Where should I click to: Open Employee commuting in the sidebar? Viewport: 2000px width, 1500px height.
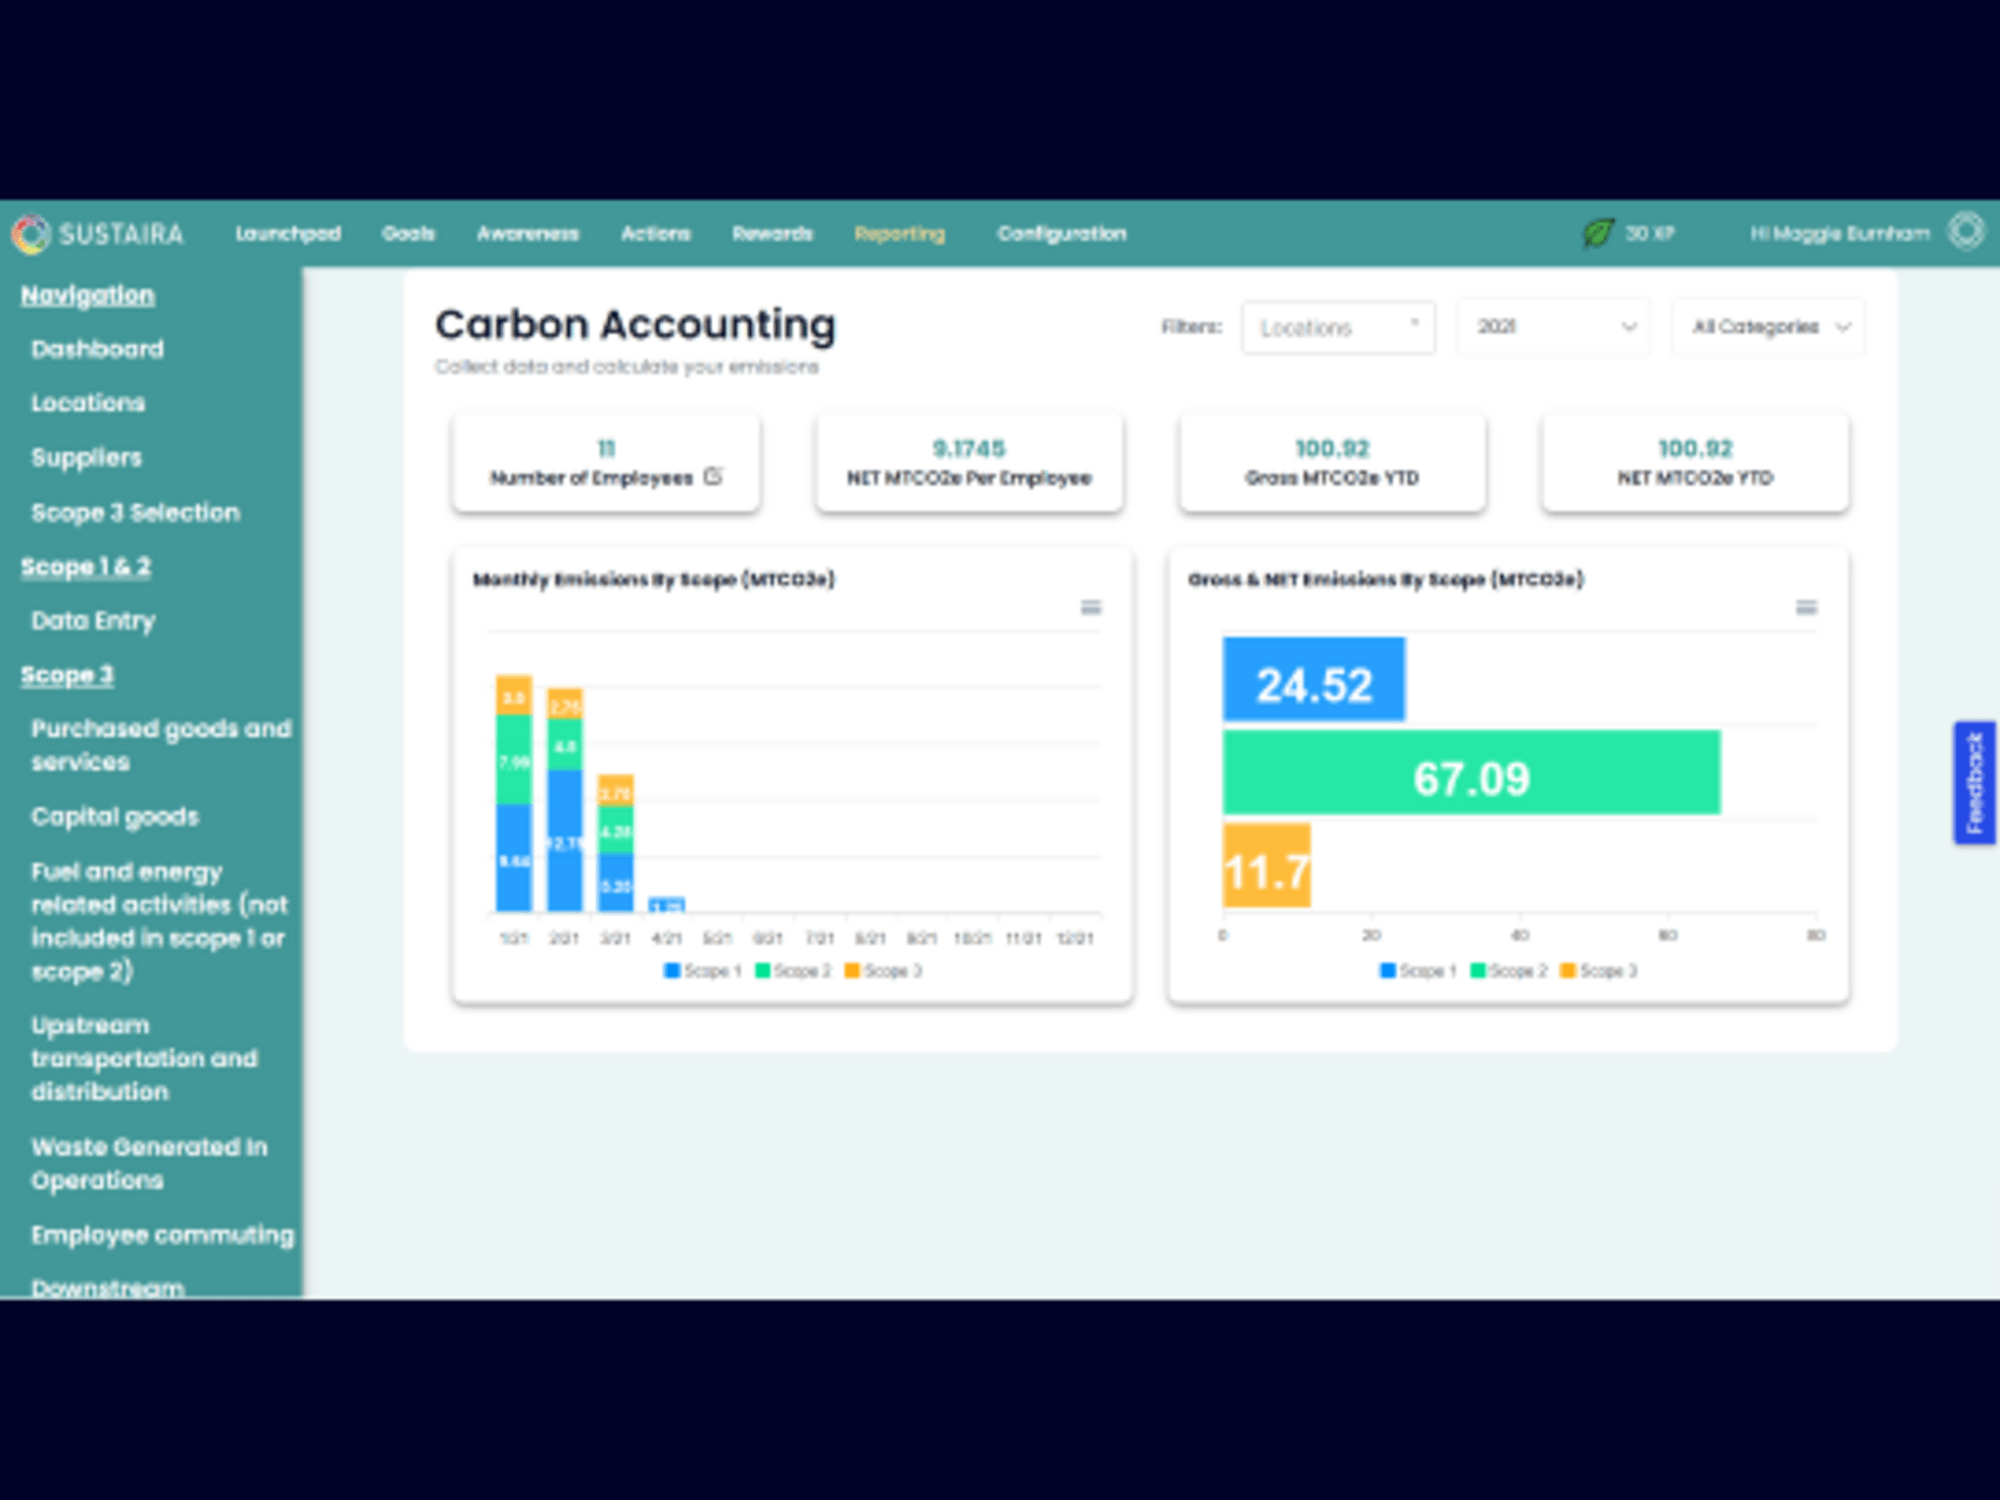coord(162,1235)
